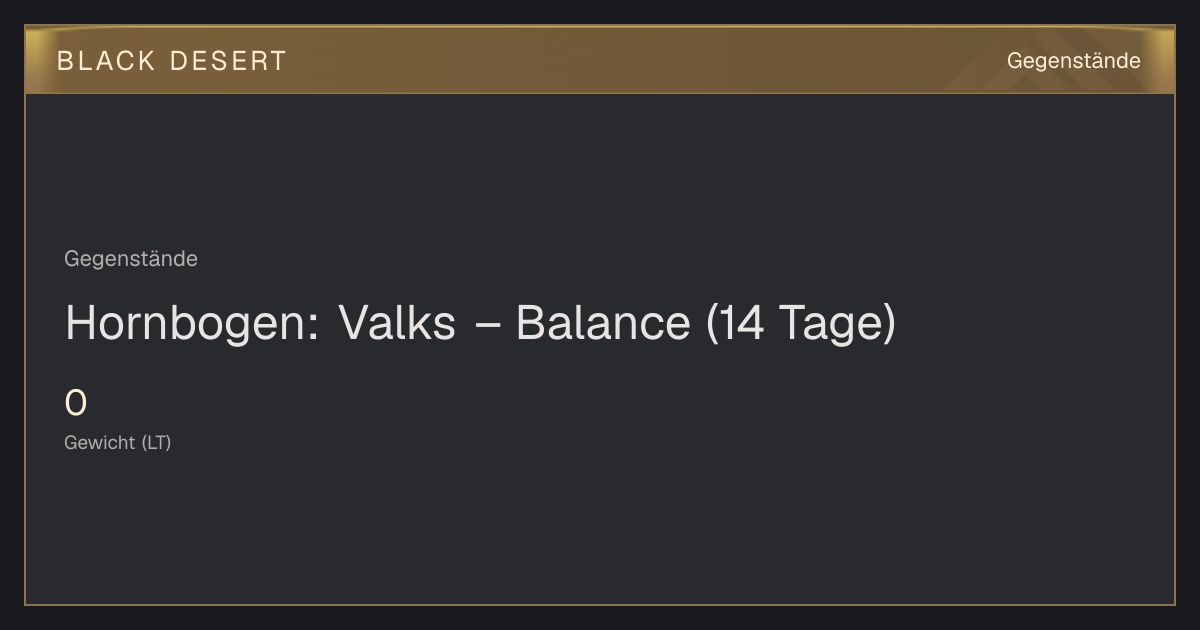The image size is (1200, 630).
Task: Select the word Balance in the title
Action: [603, 323]
